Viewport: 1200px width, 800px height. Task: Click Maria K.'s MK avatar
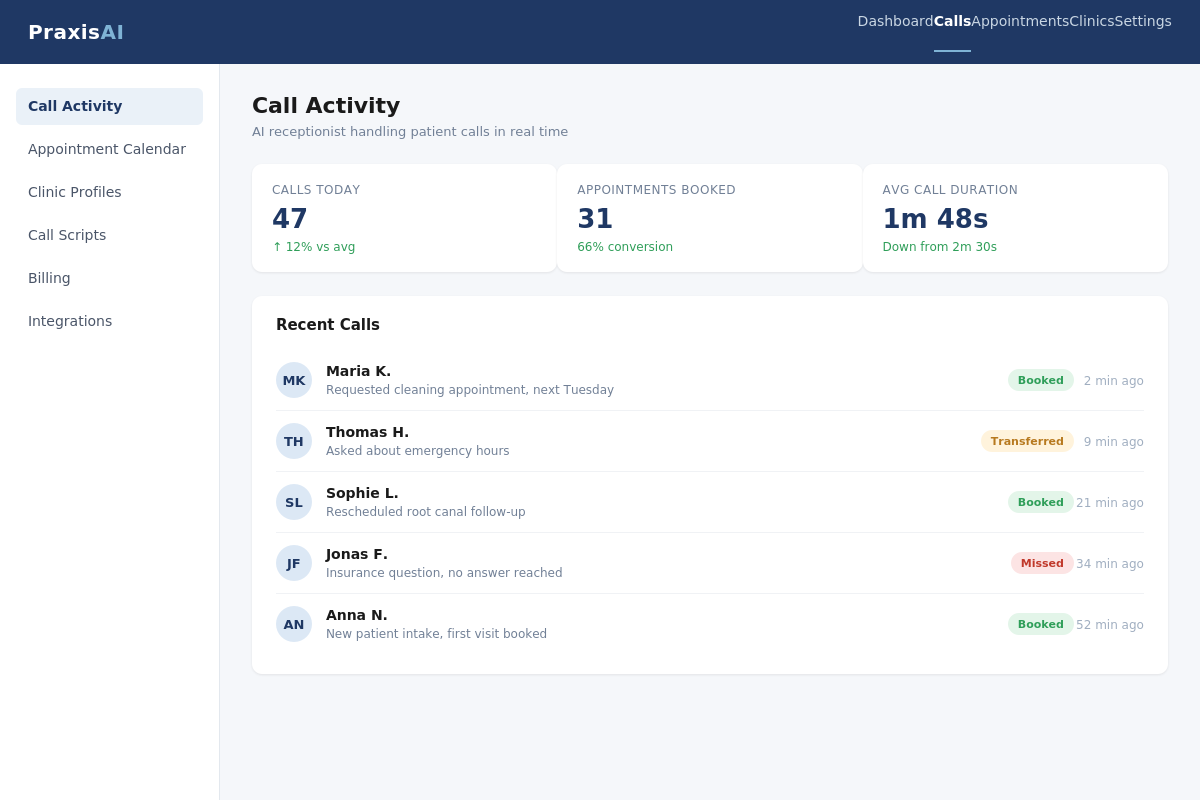(294, 380)
